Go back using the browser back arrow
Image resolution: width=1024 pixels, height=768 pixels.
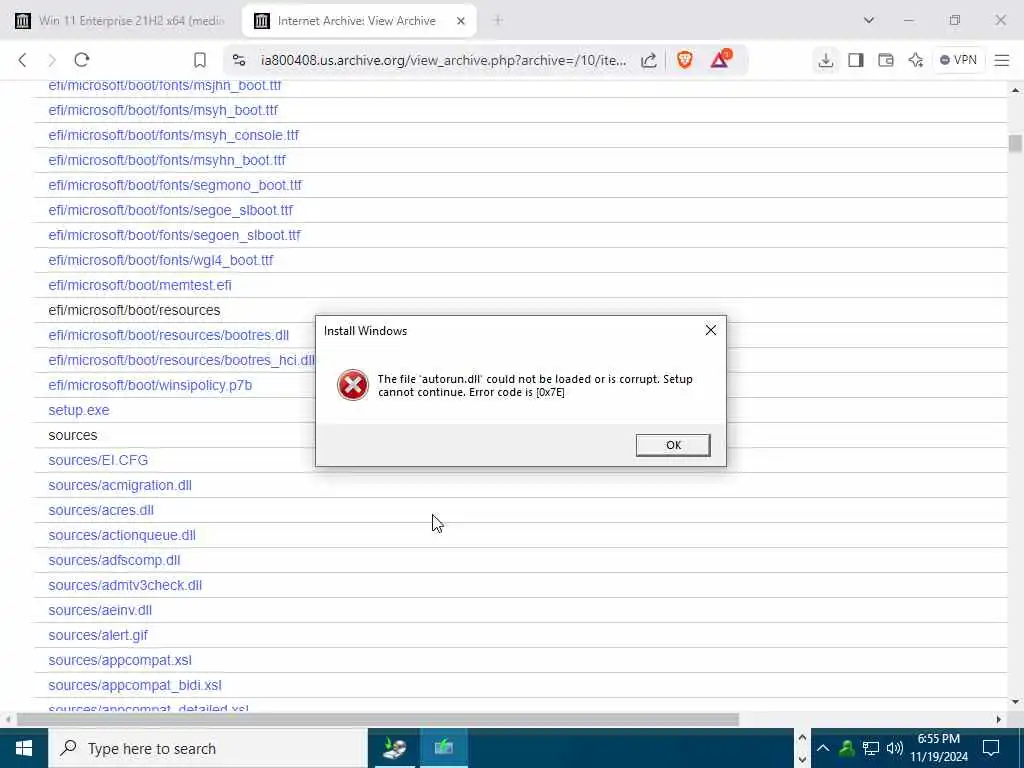pos(22,60)
